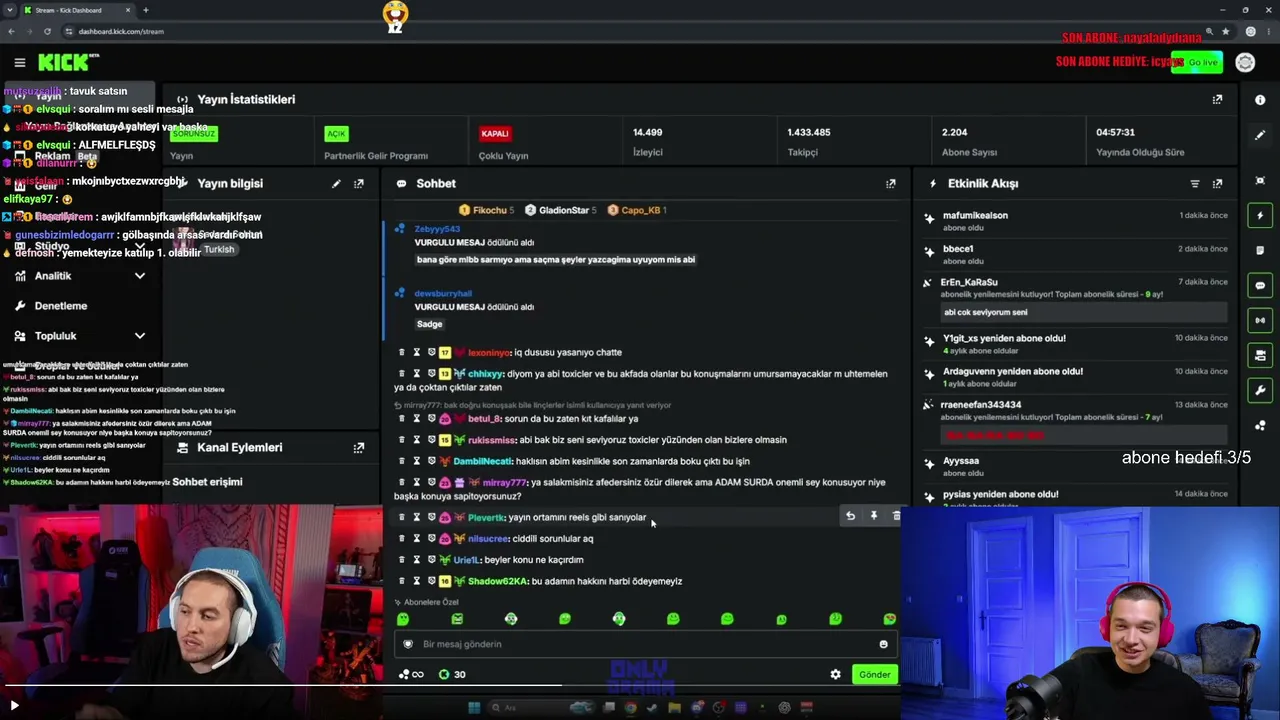Click Sohbet erişimi under Kanal Eylemleri
The height and width of the screenshot is (720, 1280).
207,482
